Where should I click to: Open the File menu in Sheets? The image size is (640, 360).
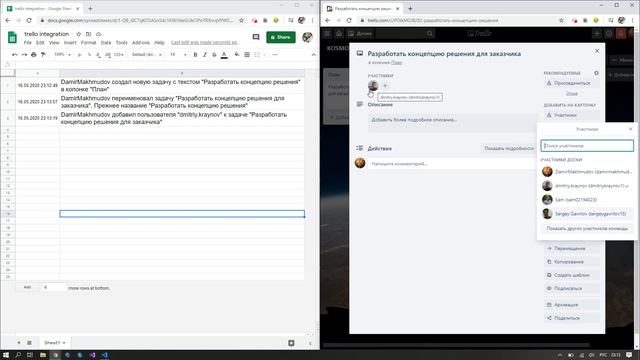[27, 43]
